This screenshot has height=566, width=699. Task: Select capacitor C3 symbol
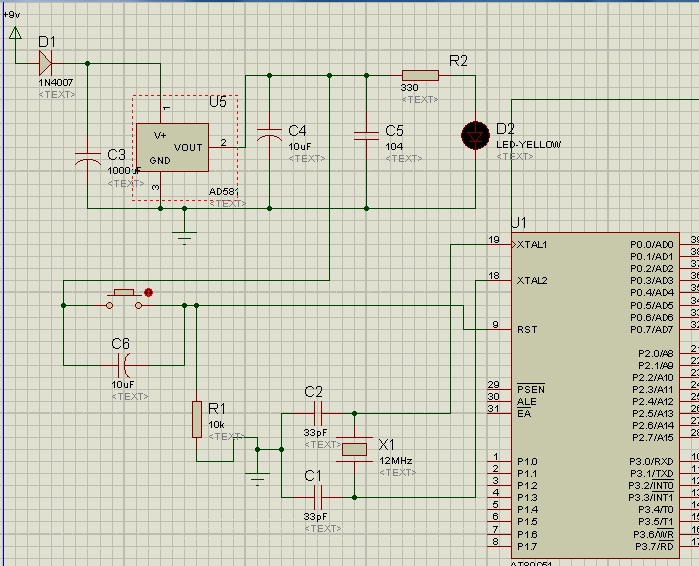tap(88, 157)
